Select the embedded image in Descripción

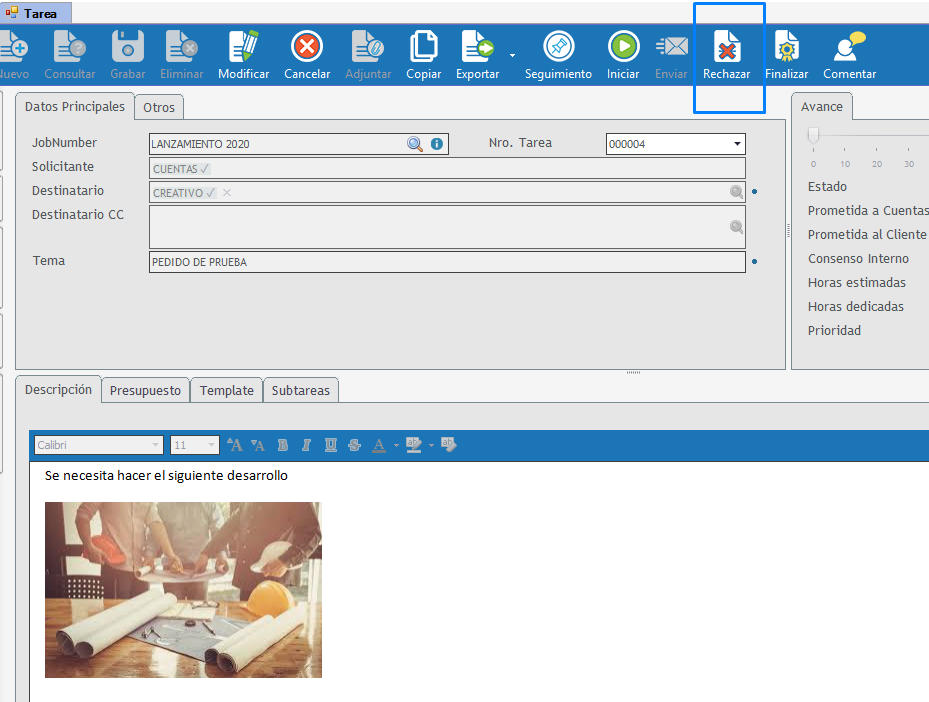point(183,590)
